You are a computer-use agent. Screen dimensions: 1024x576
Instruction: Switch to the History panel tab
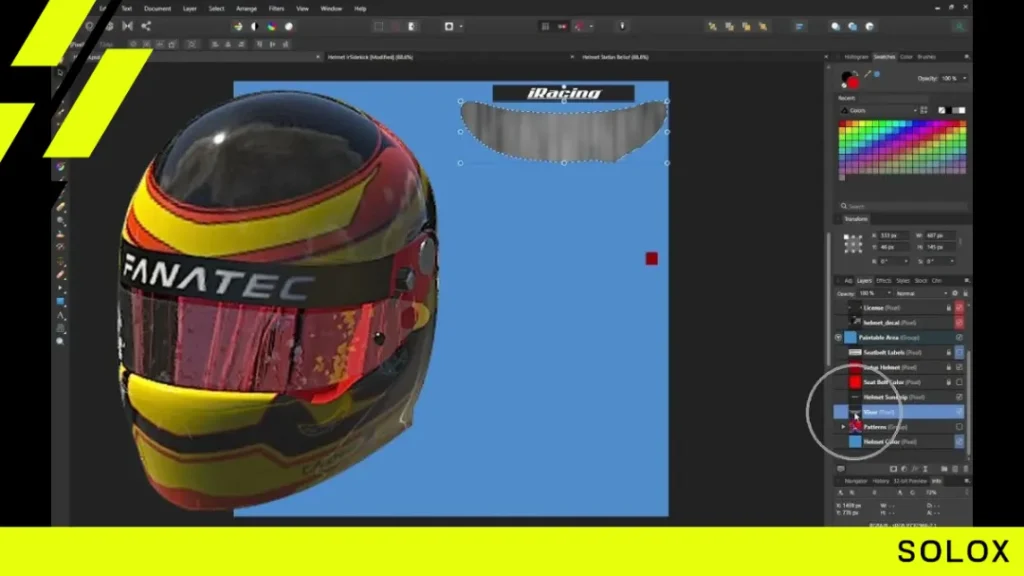(881, 481)
